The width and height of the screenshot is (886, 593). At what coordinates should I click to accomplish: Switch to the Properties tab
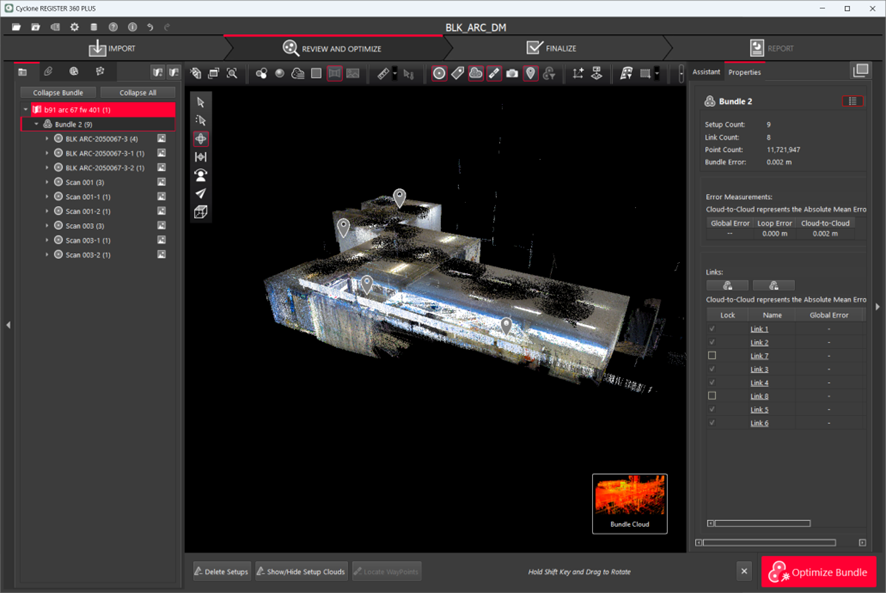click(x=744, y=72)
